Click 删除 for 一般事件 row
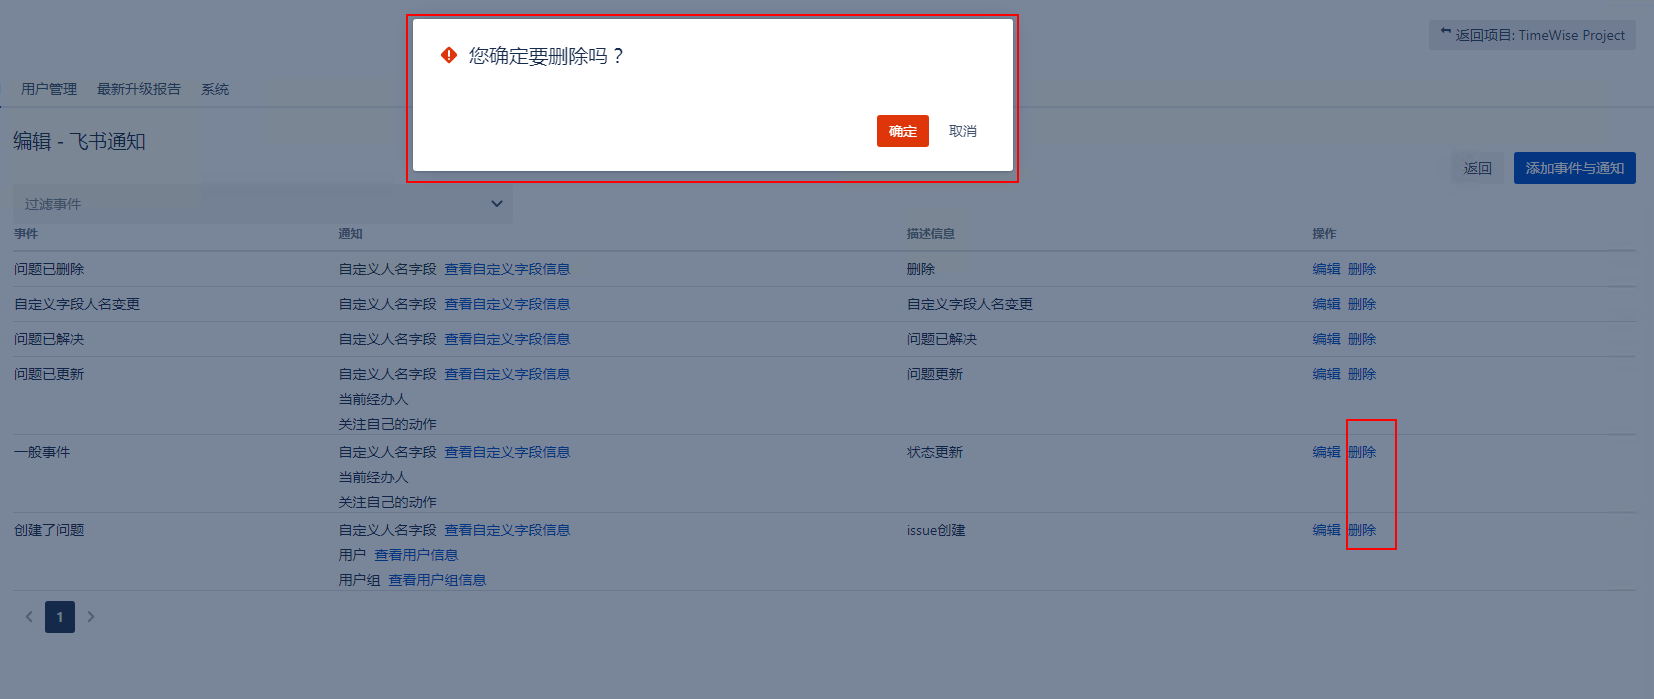The width and height of the screenshot is (1654, 699). click(x=1362, y=452)
